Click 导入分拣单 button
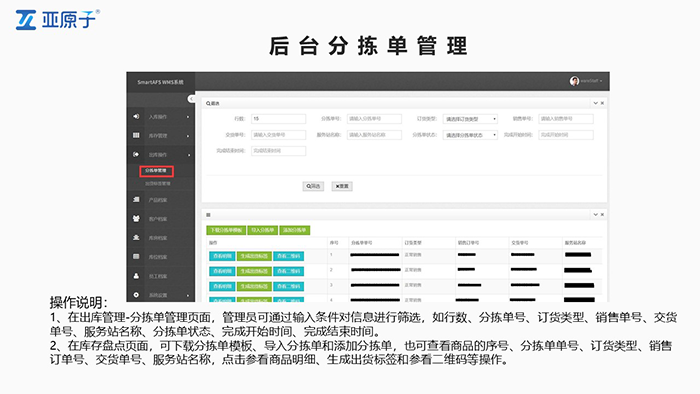Viewport: 700px width, 394px height. [262, 230]
